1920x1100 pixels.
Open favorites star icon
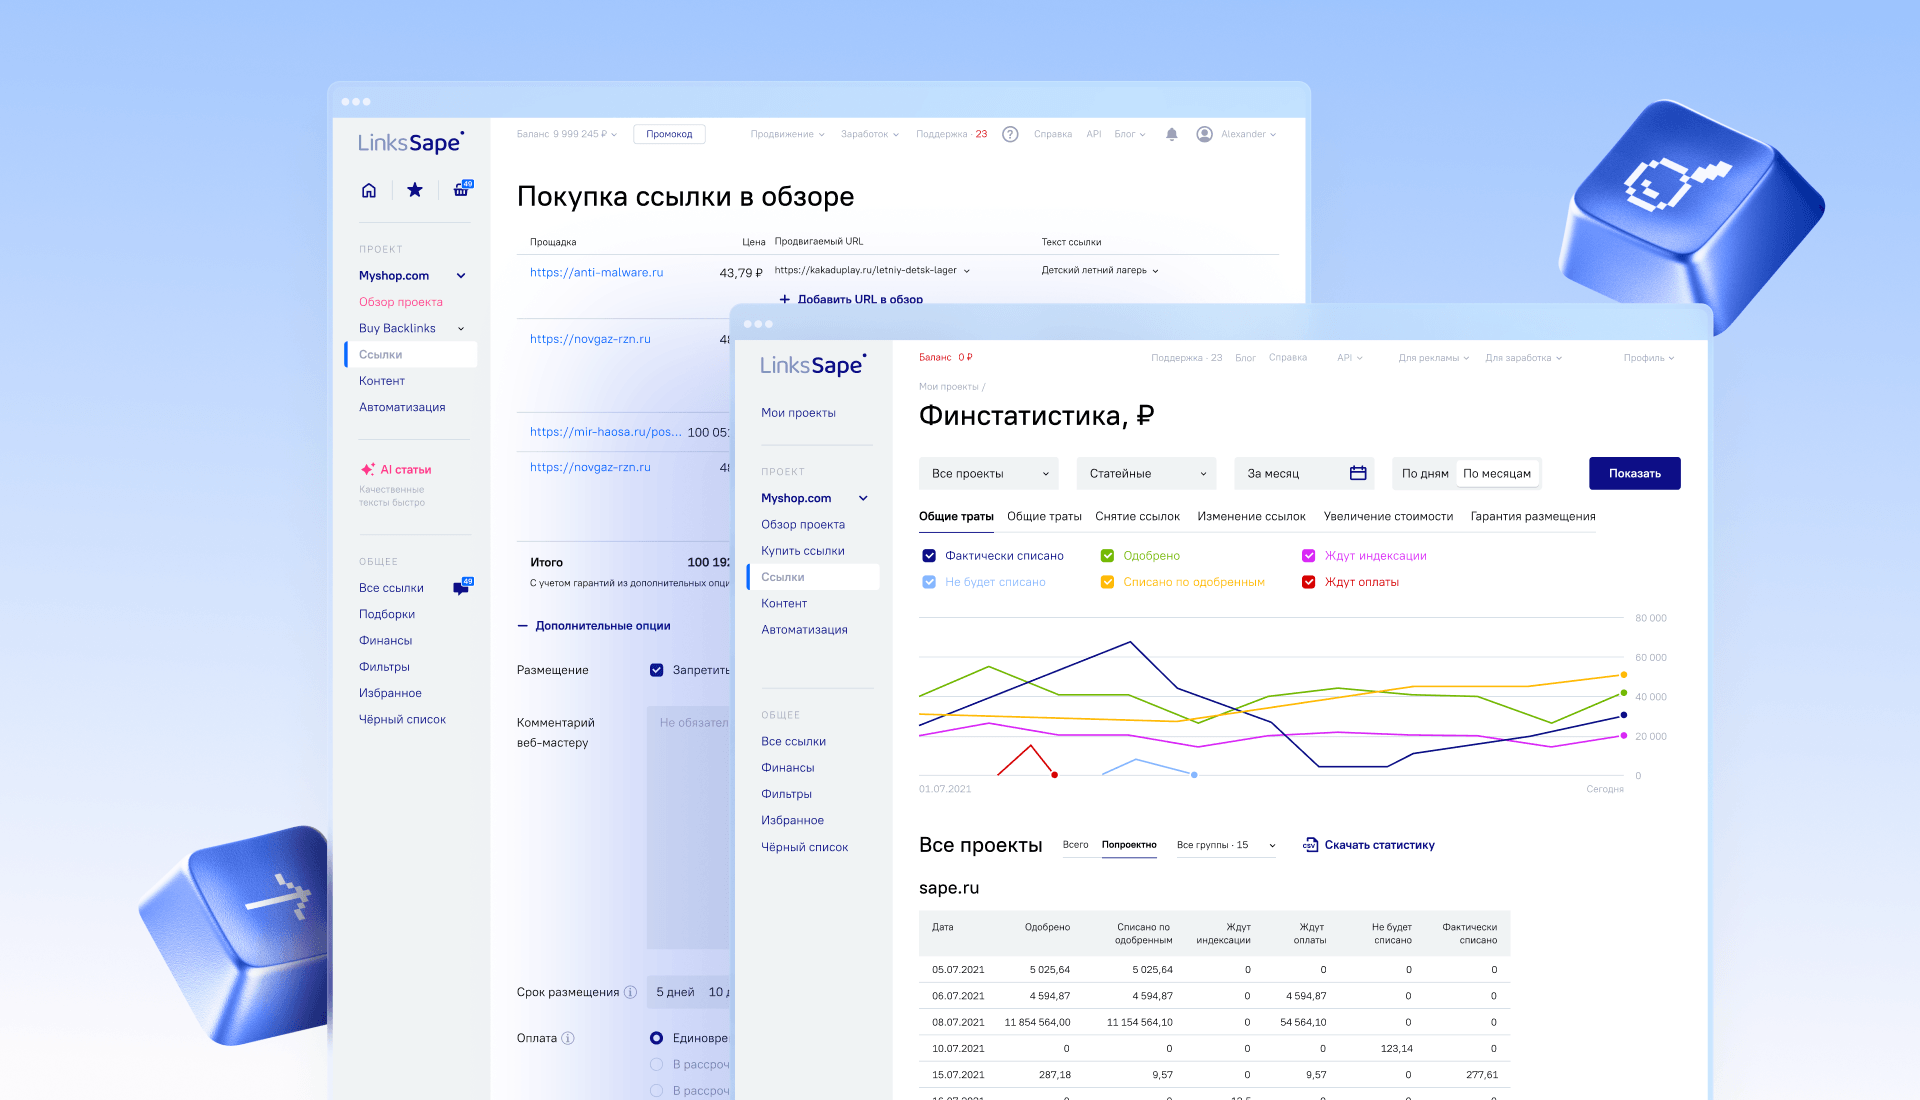[414, 190]
